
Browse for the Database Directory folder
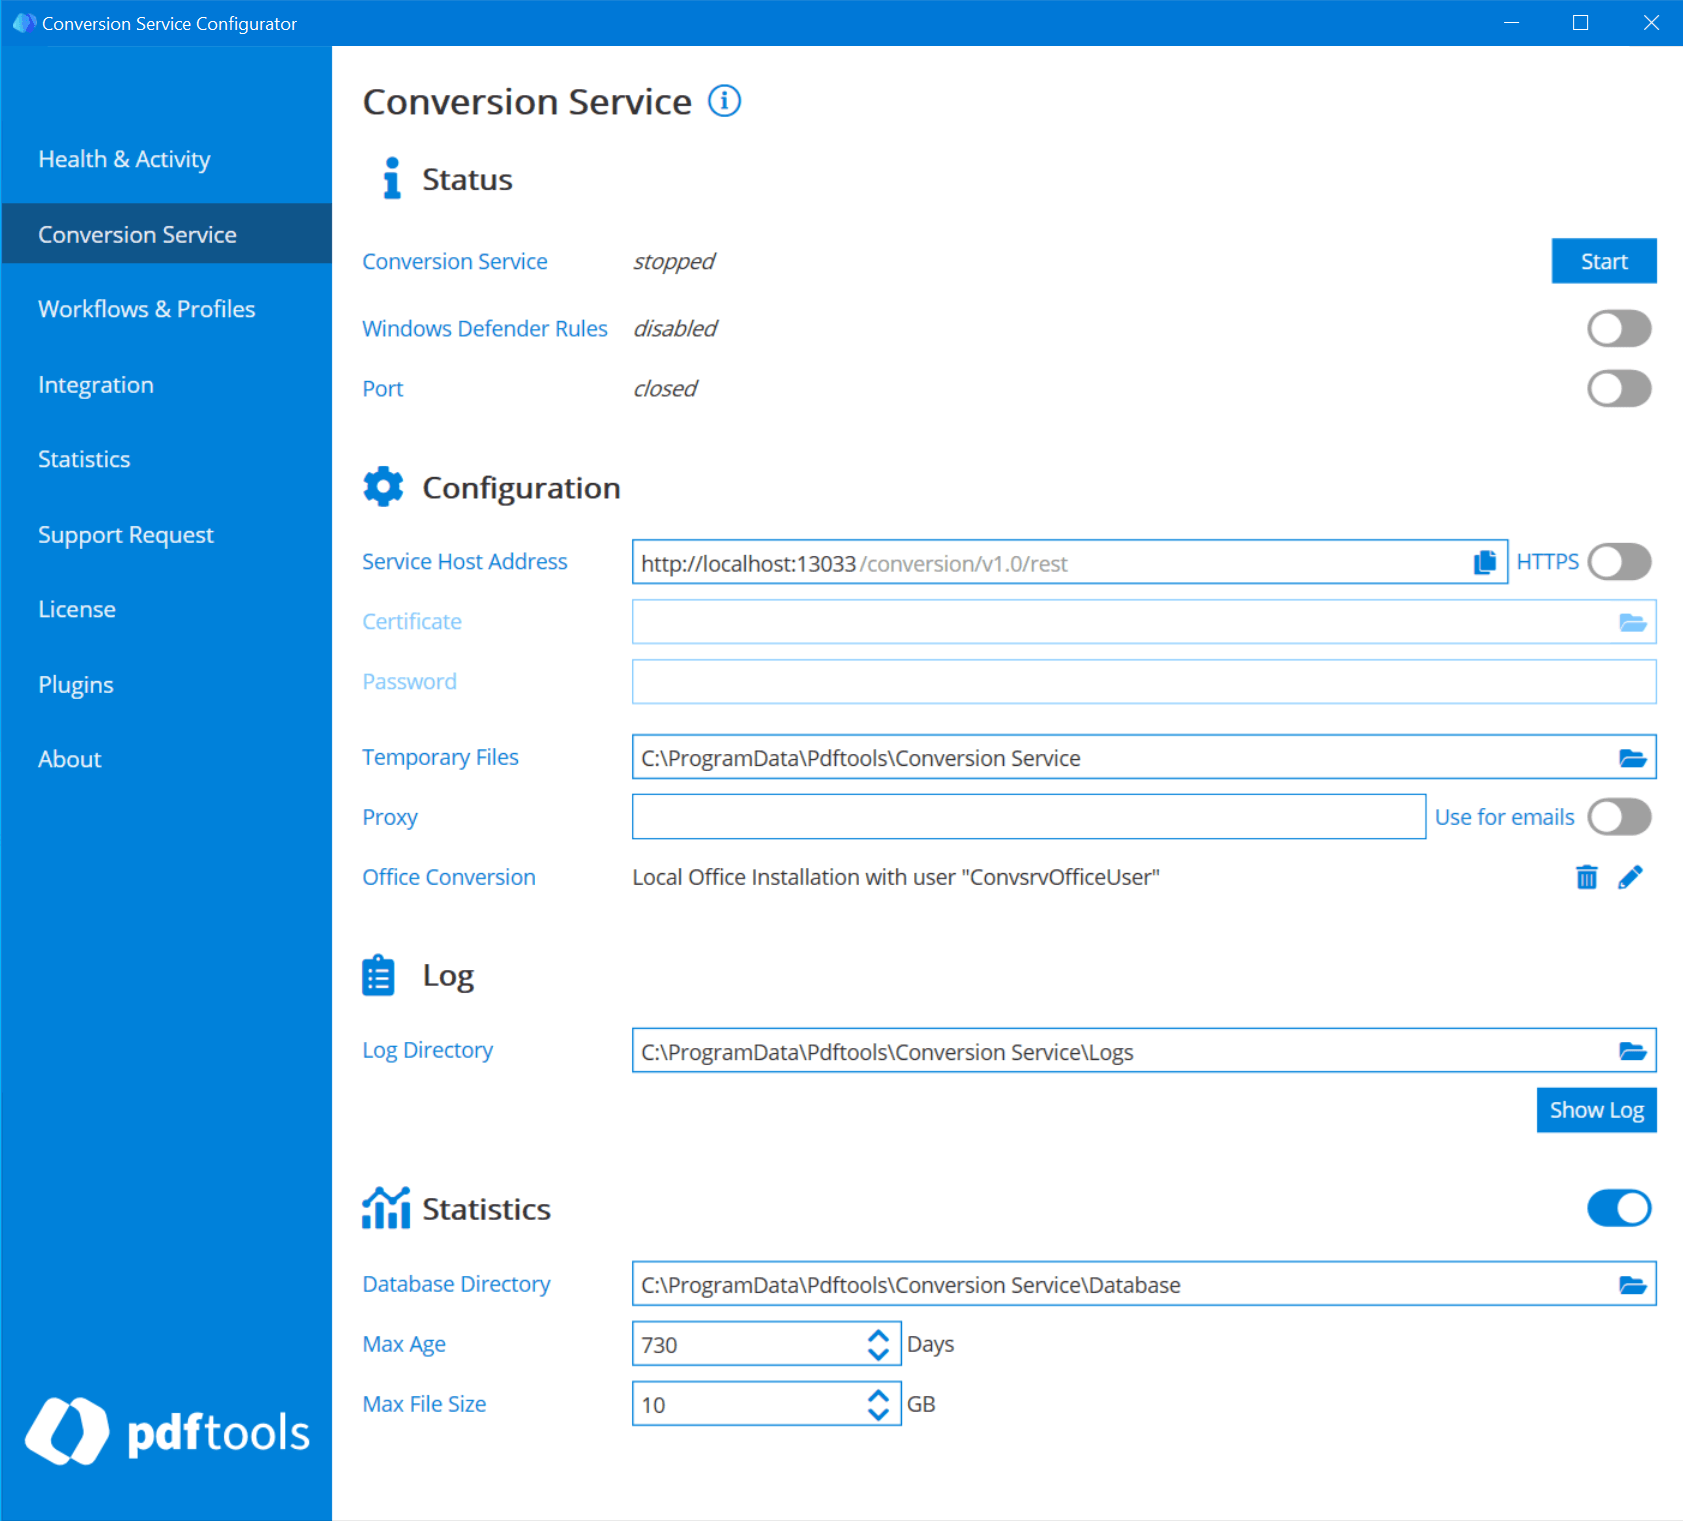coord(1633,1283)
